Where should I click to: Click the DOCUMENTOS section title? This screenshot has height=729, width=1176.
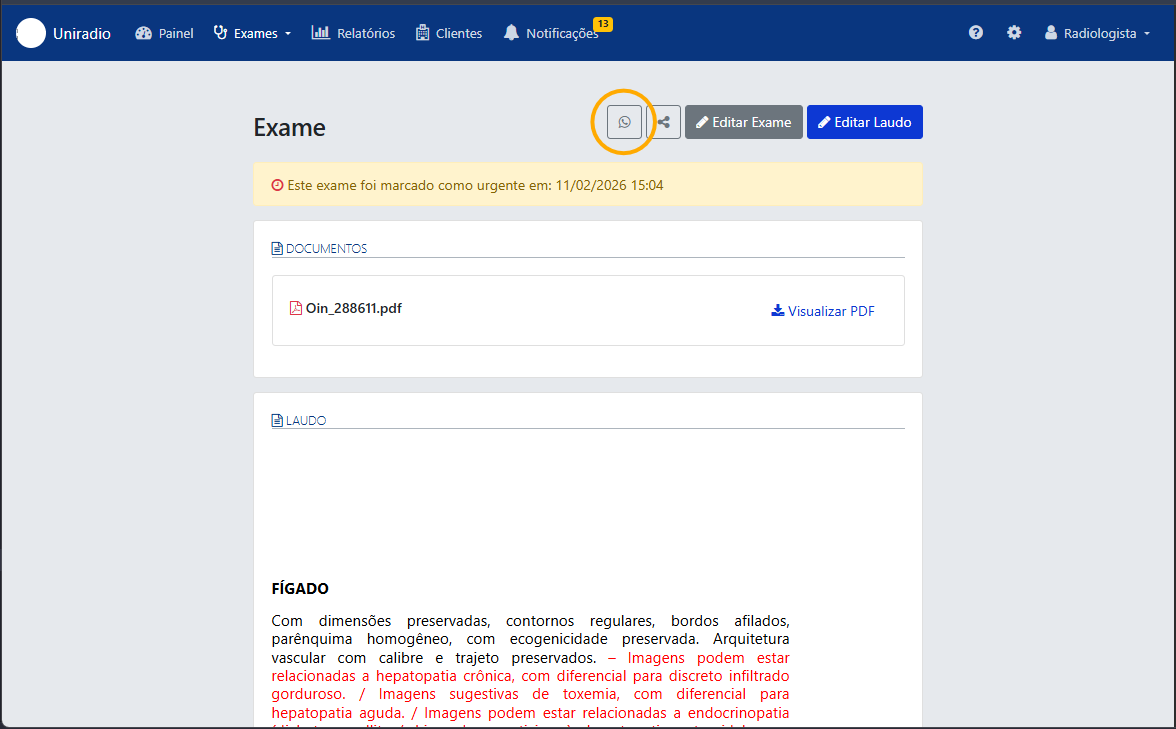[x=326, y=248]
